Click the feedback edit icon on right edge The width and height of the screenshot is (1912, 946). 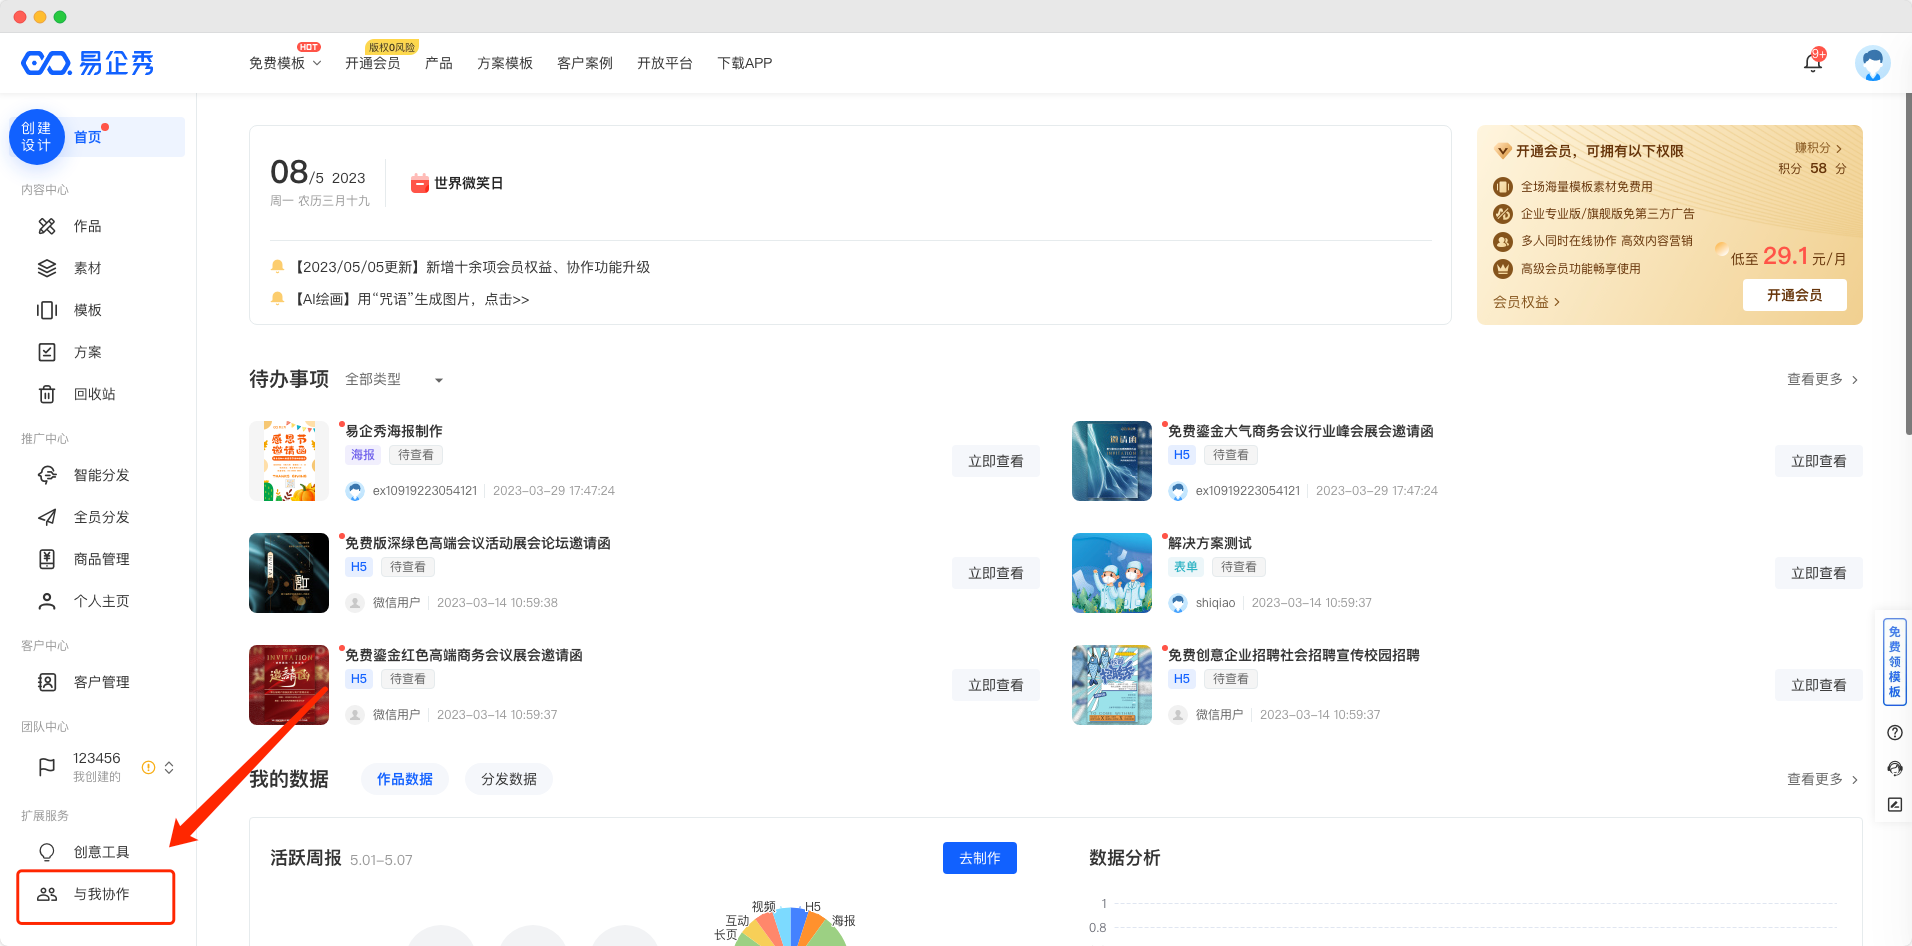[1894, 805]
